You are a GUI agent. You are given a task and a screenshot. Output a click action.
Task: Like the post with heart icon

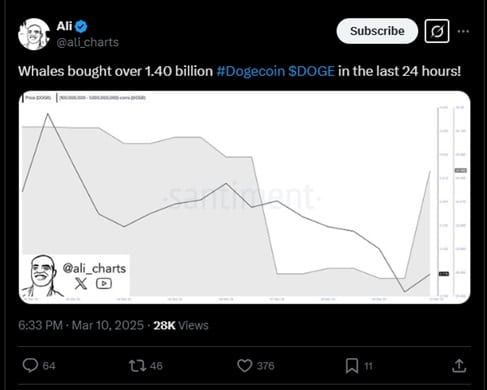coord(245,366)
